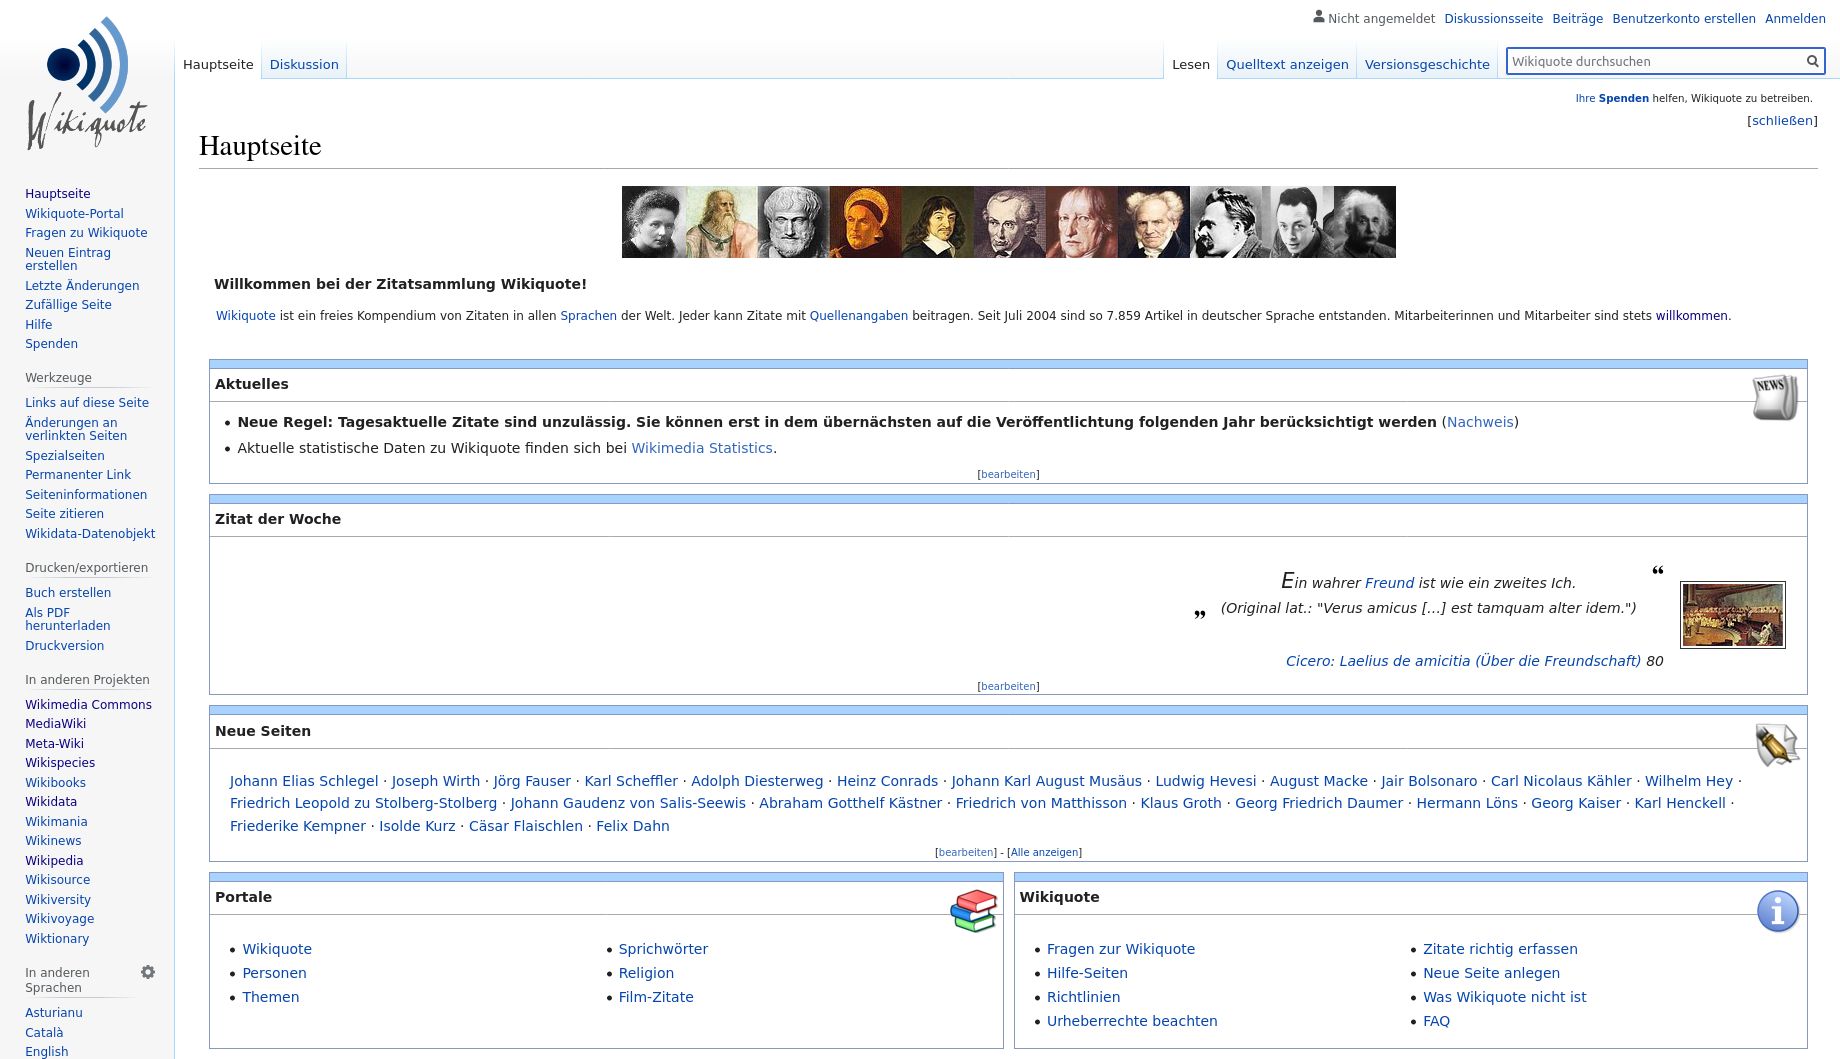Open the Versionsgeschichte tab
1840x1059 pixels.
1427,64
